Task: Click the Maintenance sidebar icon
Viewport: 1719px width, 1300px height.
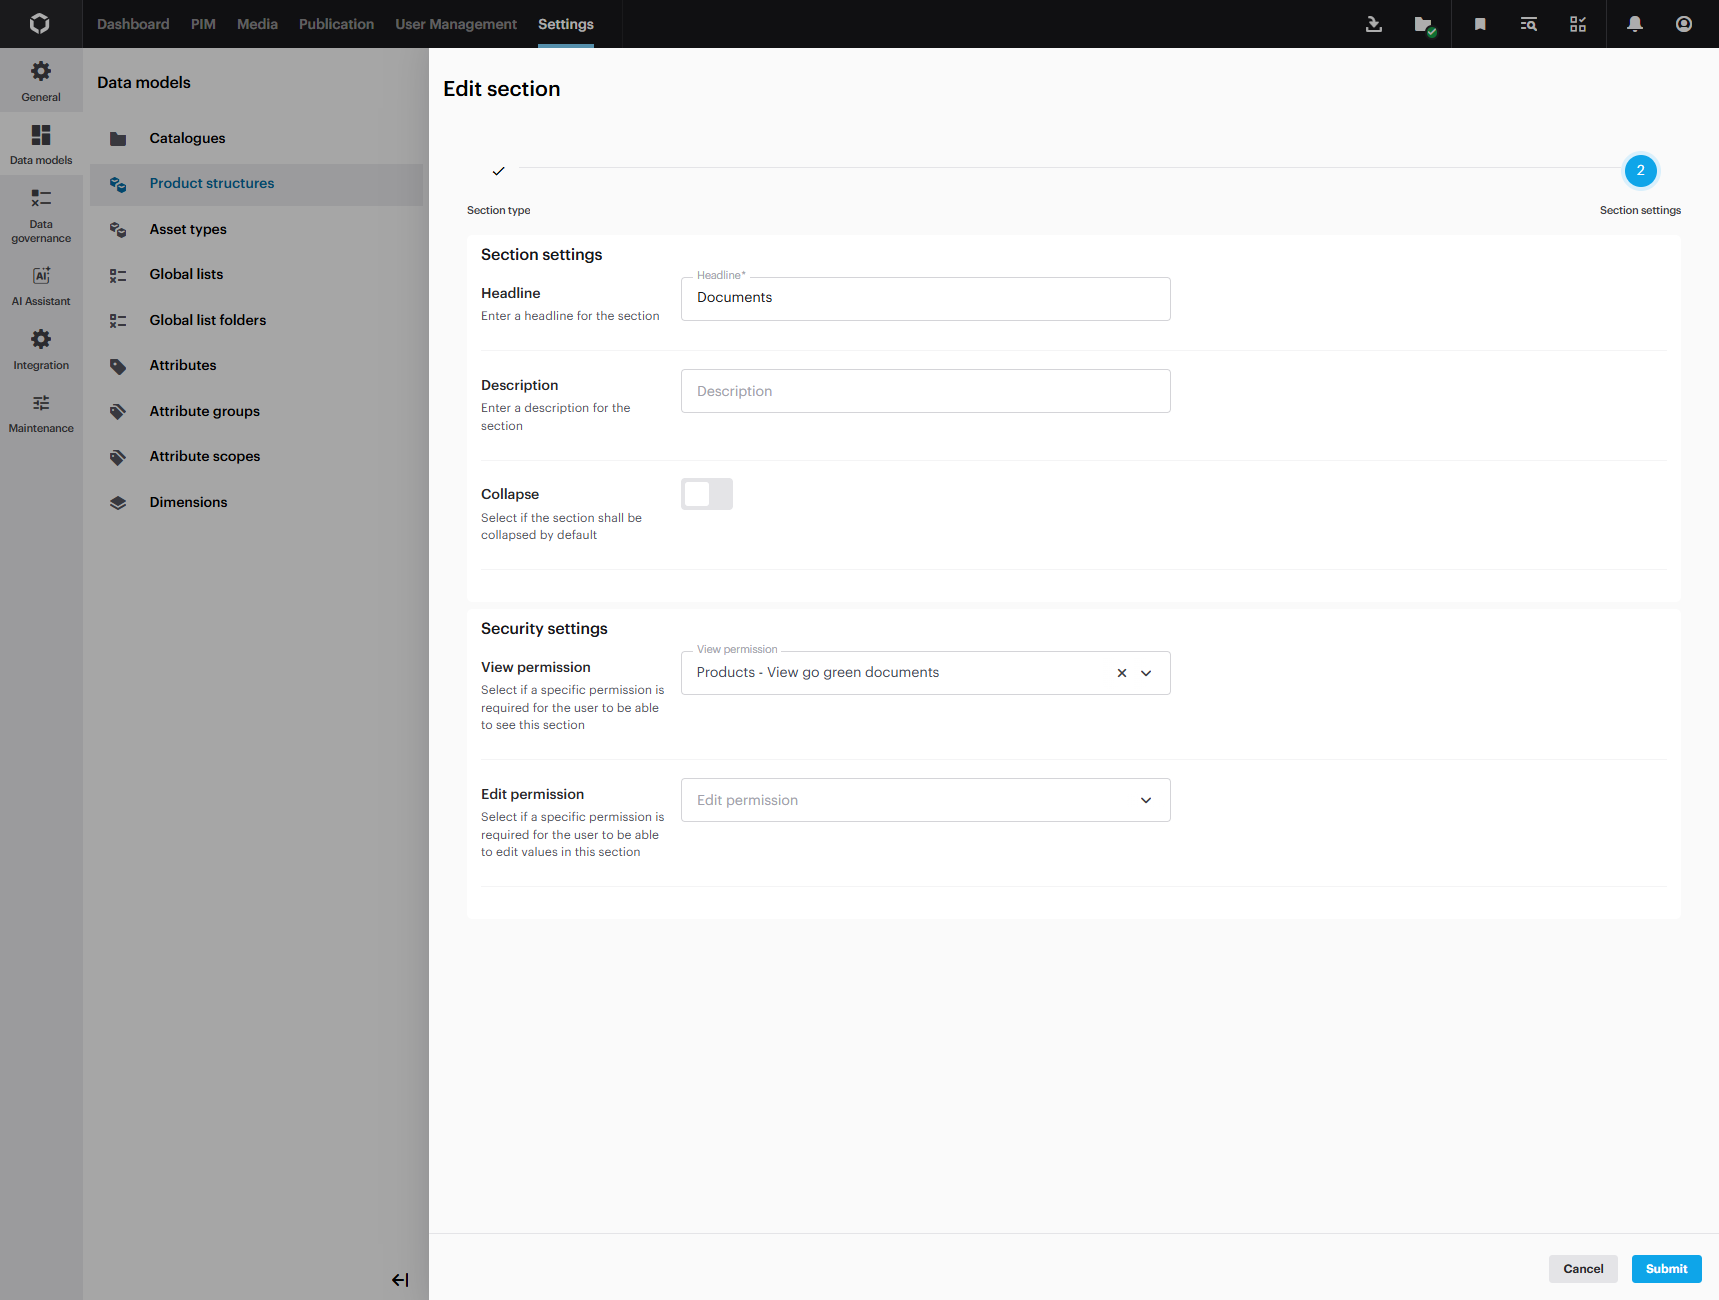Action: [41, 412]
